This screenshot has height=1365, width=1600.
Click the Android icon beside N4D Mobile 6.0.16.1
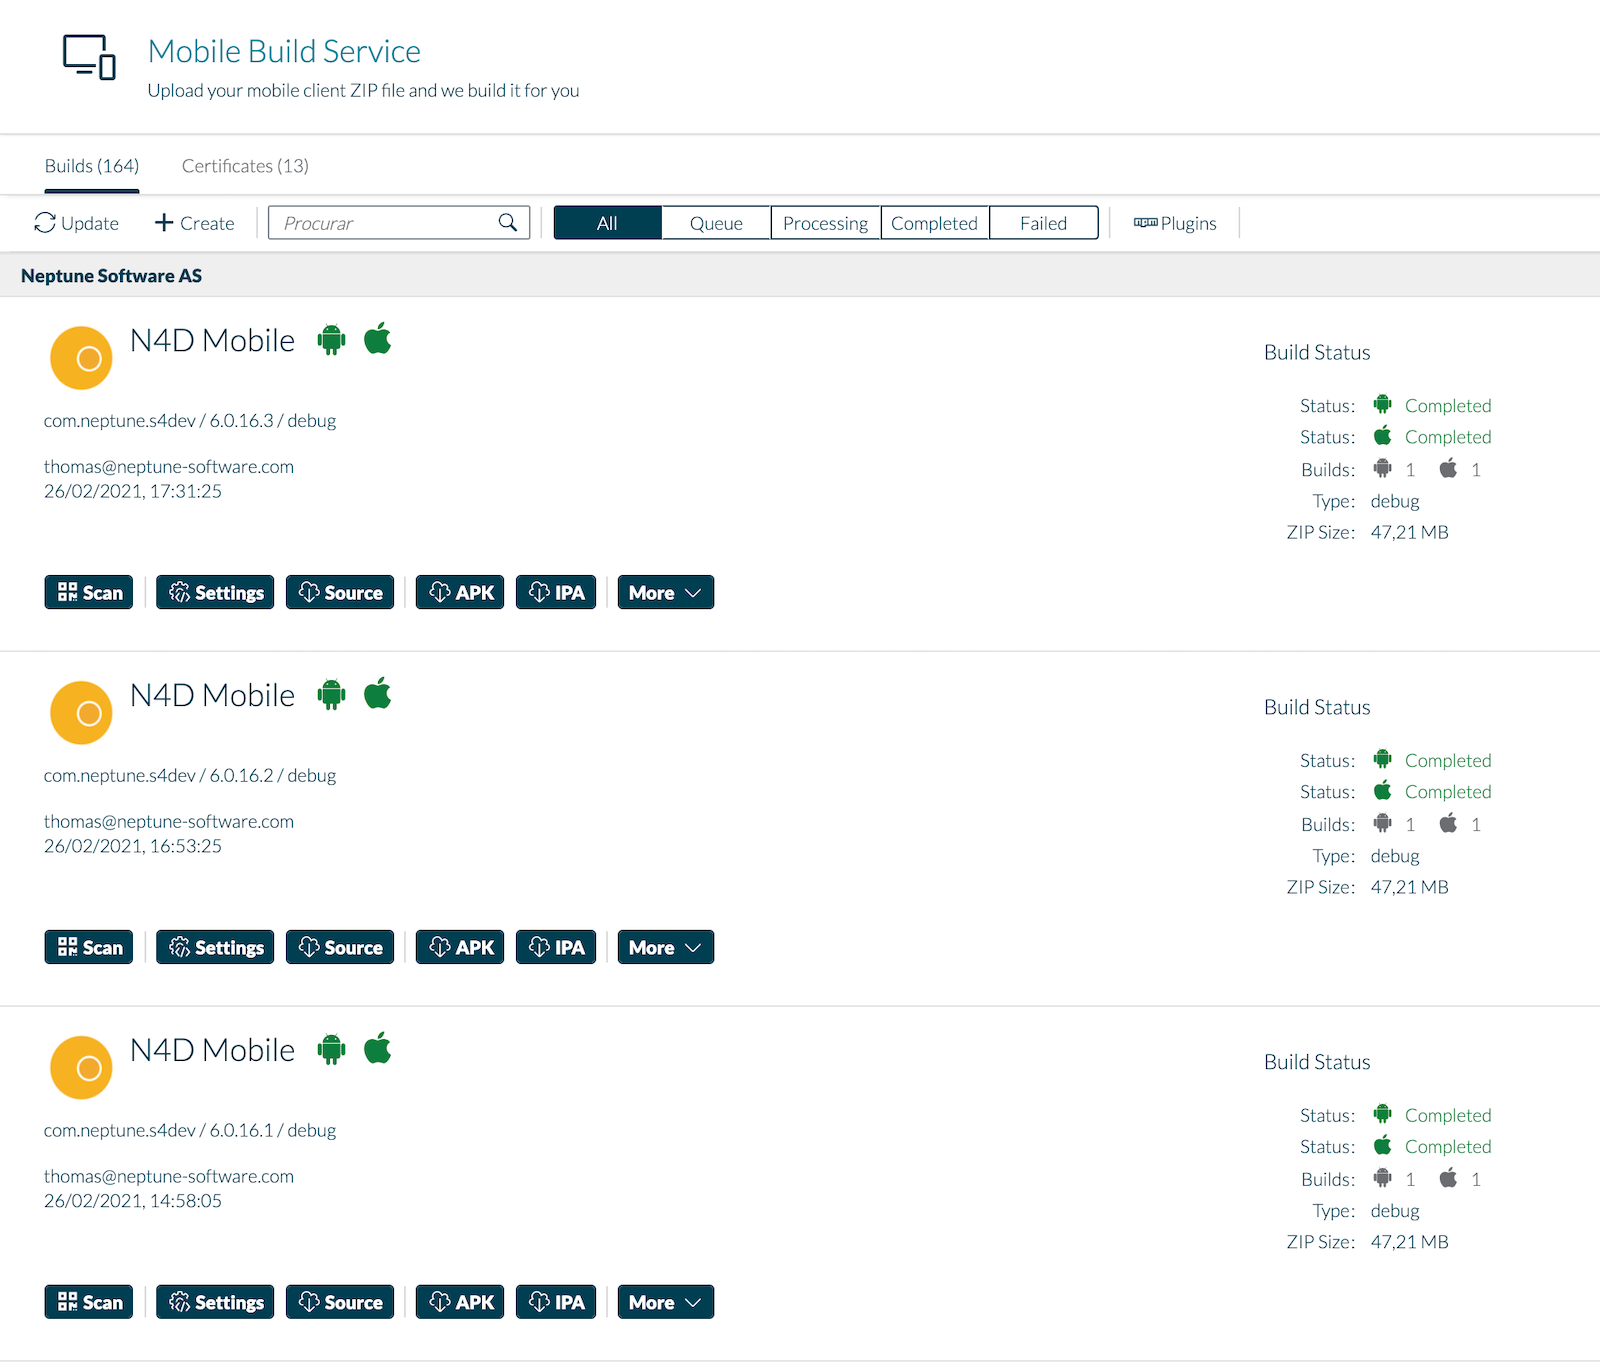pyautogui.click(x=331, y=1050)
